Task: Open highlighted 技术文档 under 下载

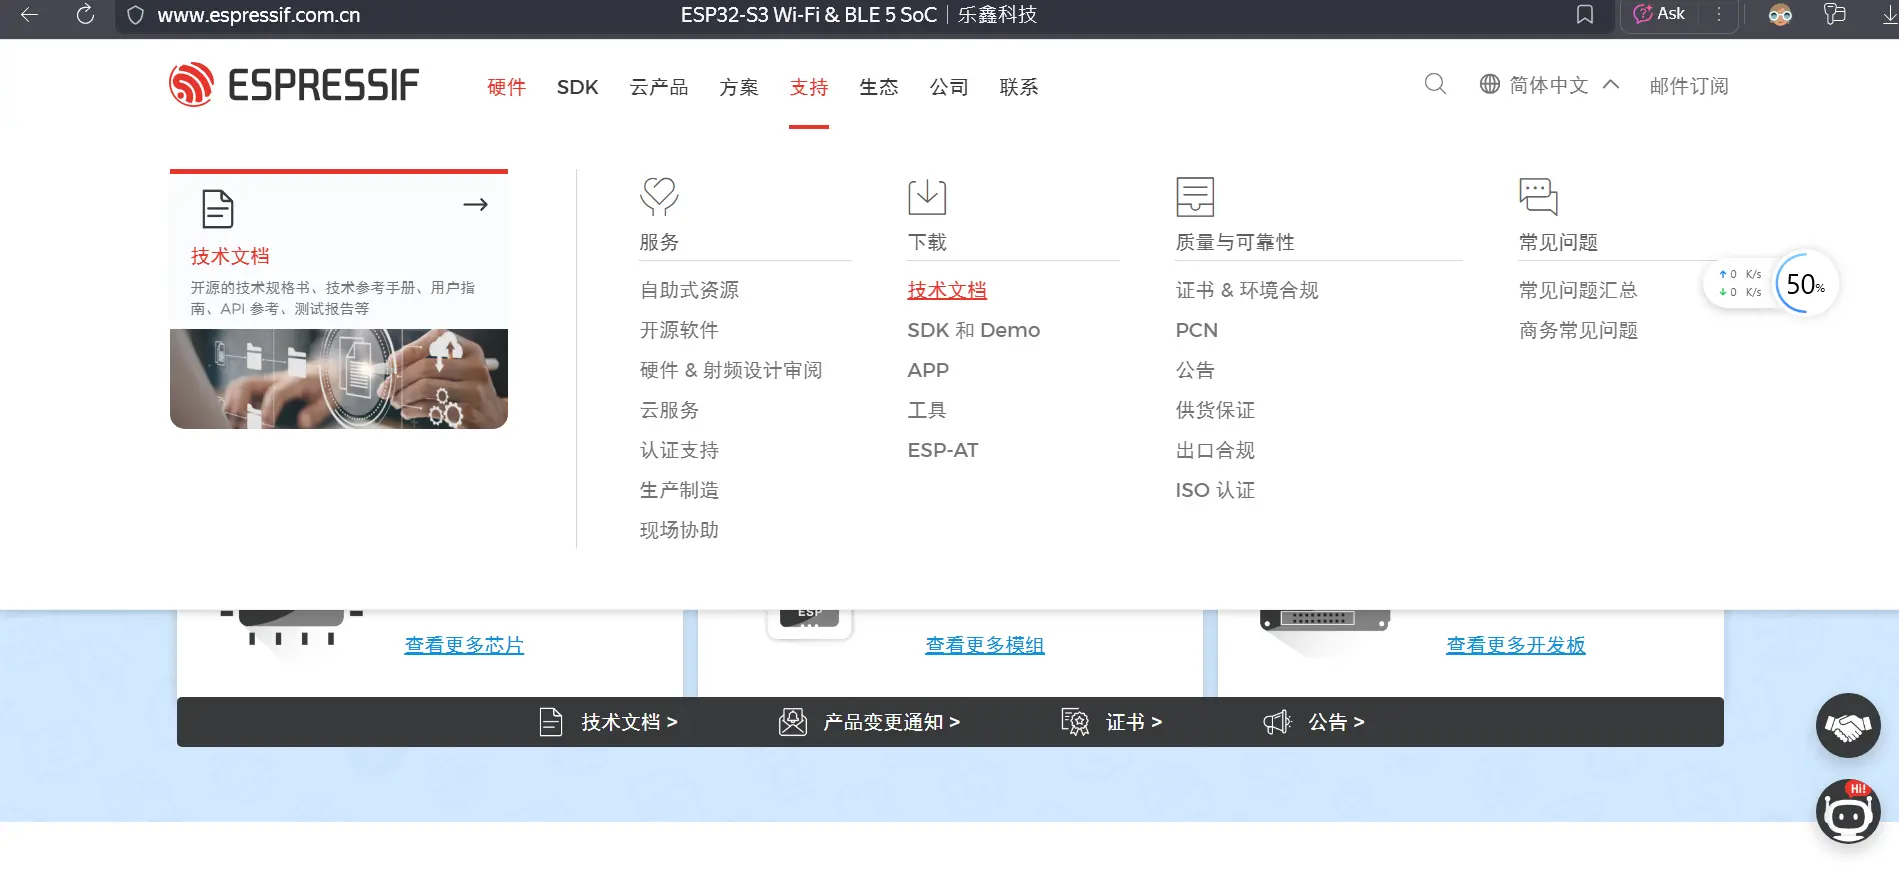Action: (947, 290)
